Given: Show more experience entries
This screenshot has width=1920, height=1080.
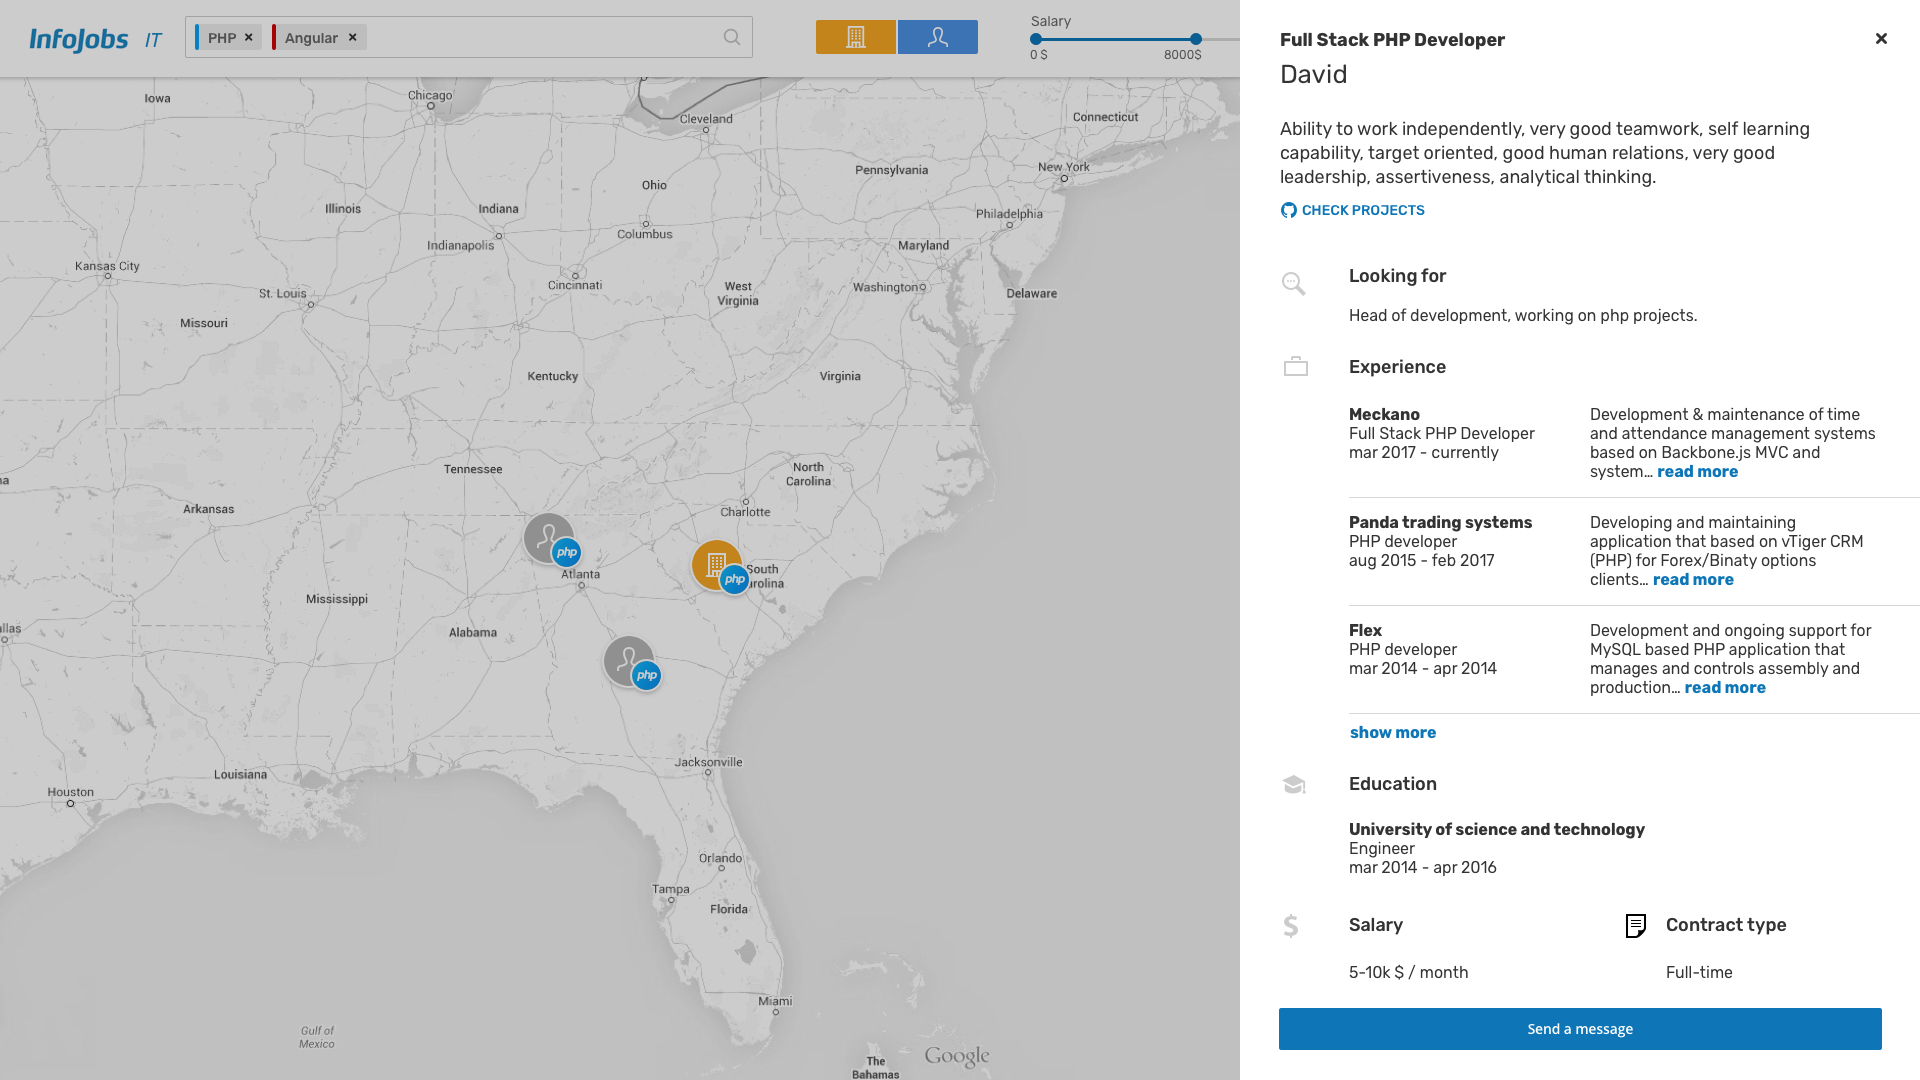Looking at the screenshot, I should [x=1392, y=733].
